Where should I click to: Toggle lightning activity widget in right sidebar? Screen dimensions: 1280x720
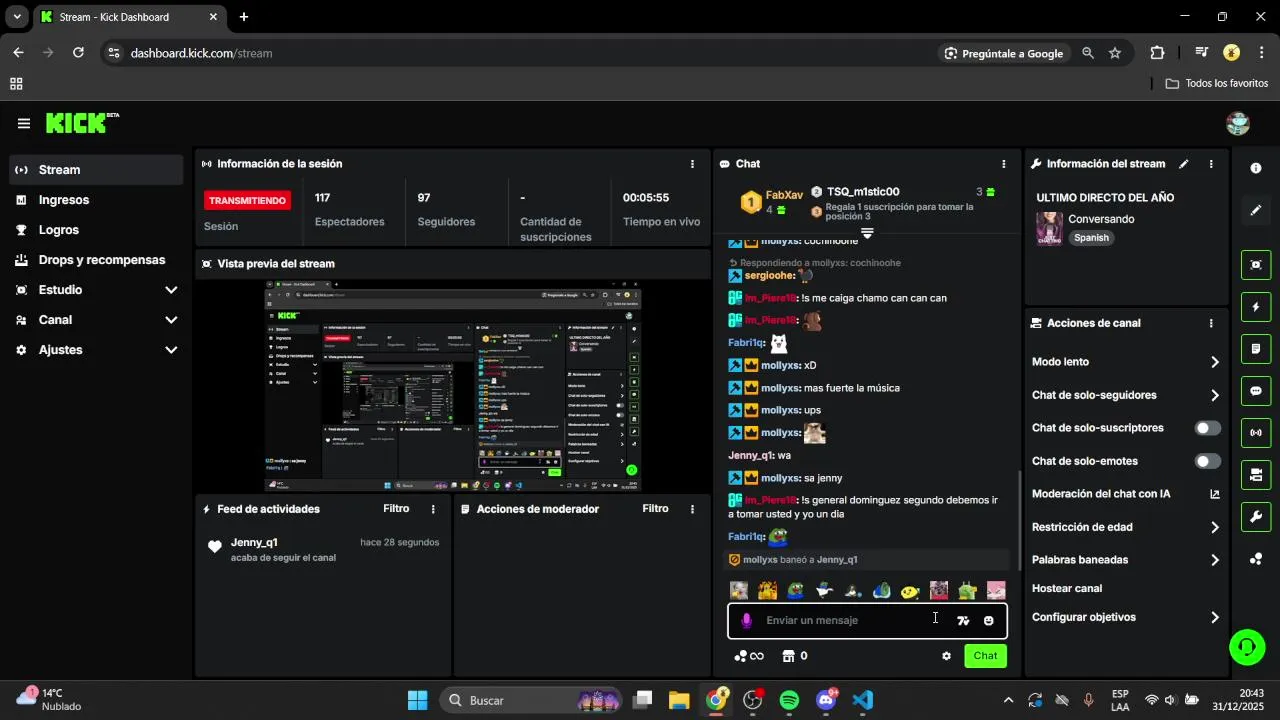pos(1256,307)
